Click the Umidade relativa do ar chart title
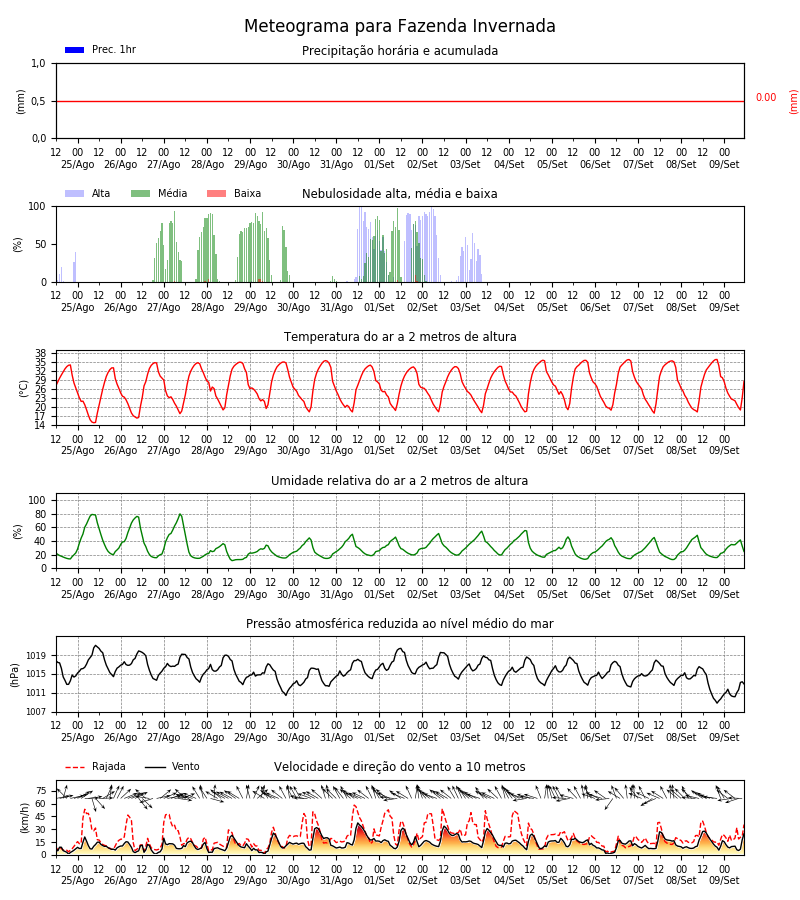 click(400, 480)
